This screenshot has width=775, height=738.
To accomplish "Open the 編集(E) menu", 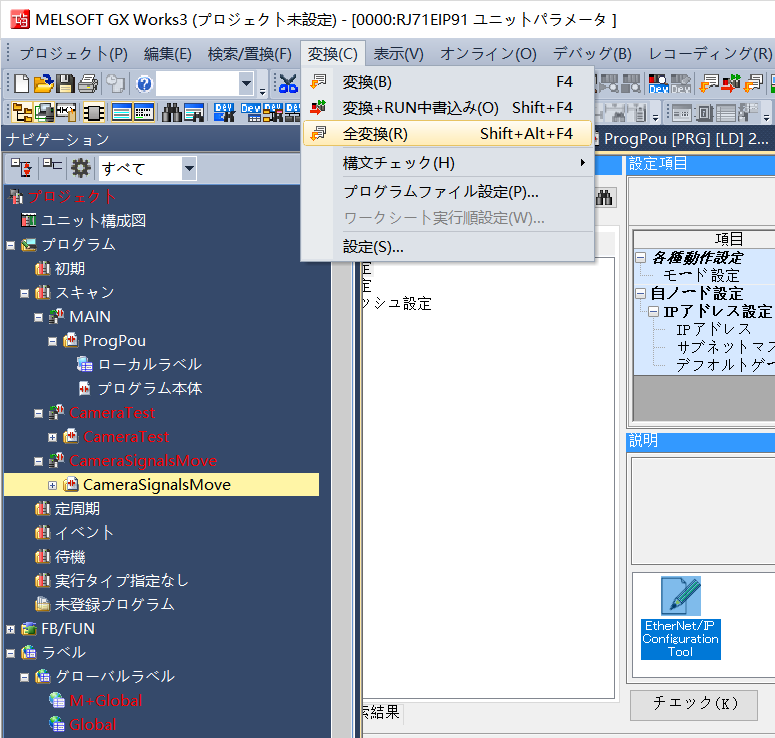I will click(x=168, y=53).
